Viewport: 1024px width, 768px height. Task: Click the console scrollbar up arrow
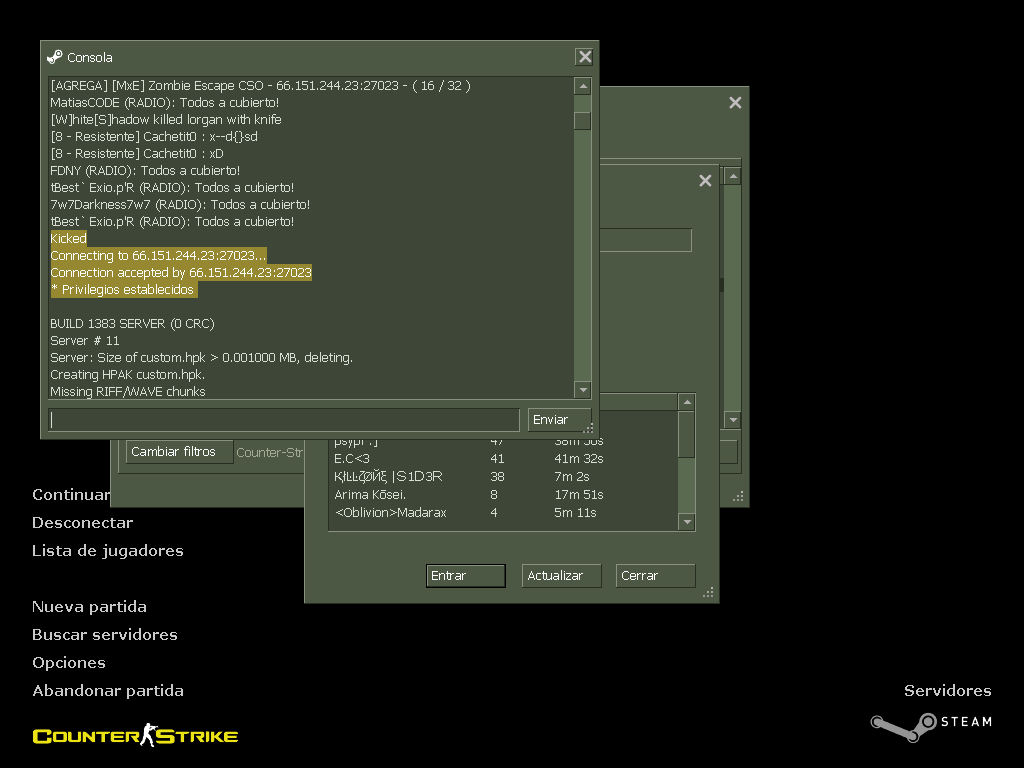point(583,86)
